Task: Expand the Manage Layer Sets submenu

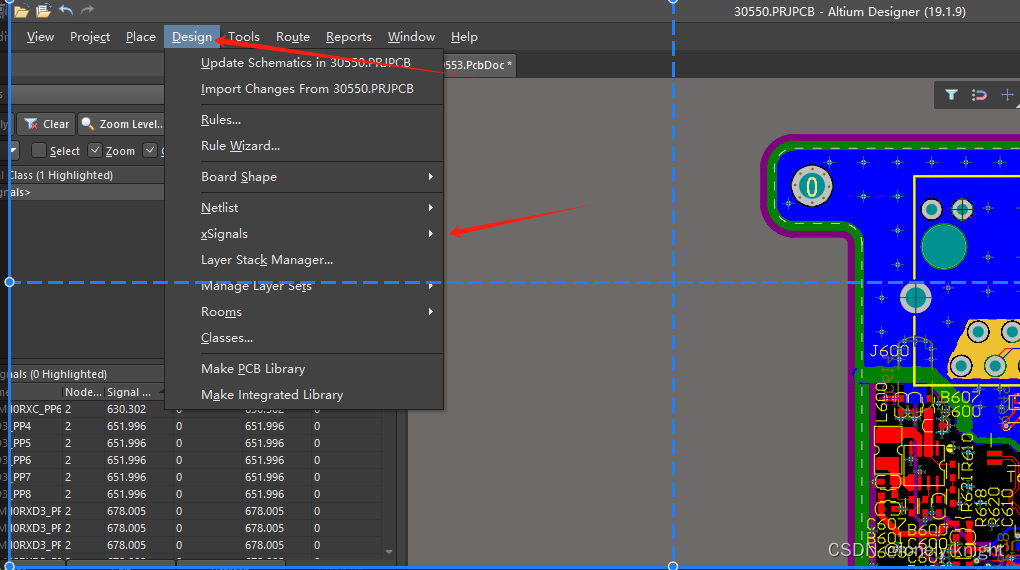Action: 304,286
